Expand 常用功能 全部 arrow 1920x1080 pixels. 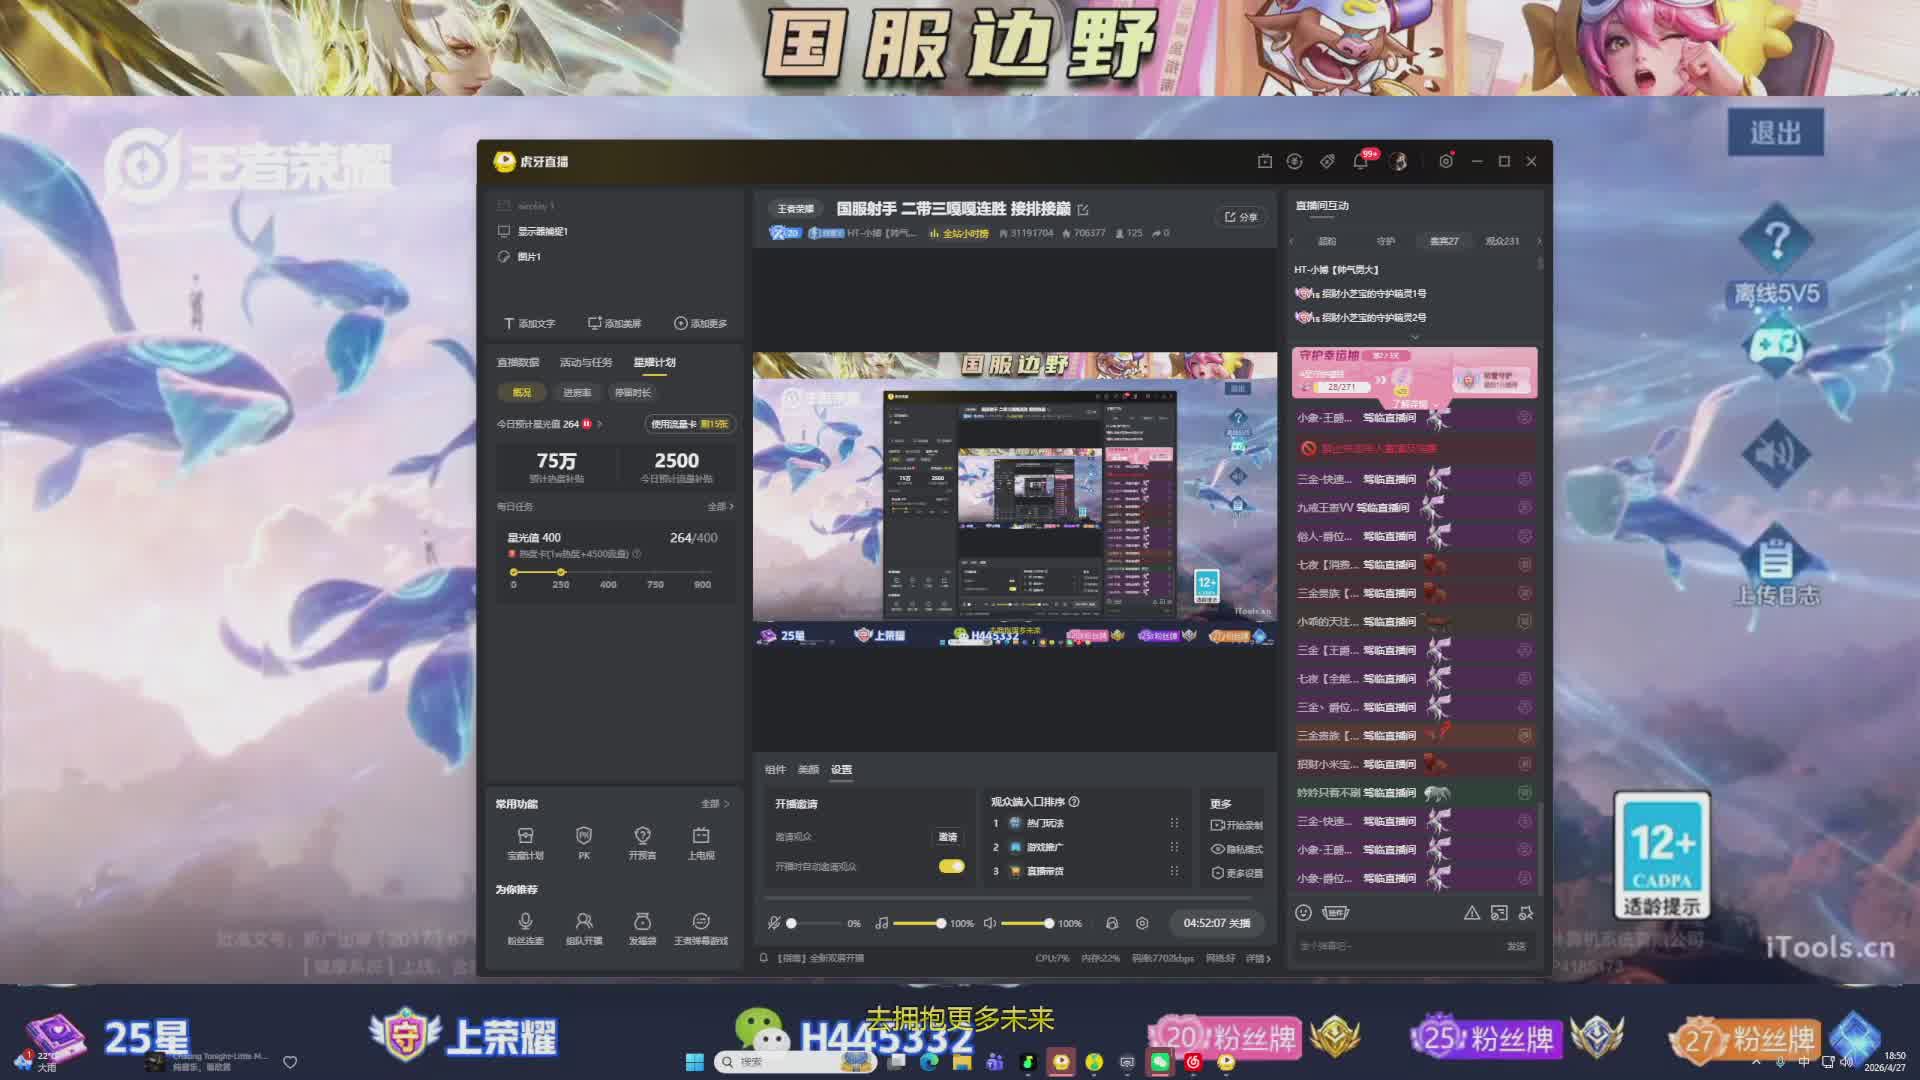pos(715,804)
